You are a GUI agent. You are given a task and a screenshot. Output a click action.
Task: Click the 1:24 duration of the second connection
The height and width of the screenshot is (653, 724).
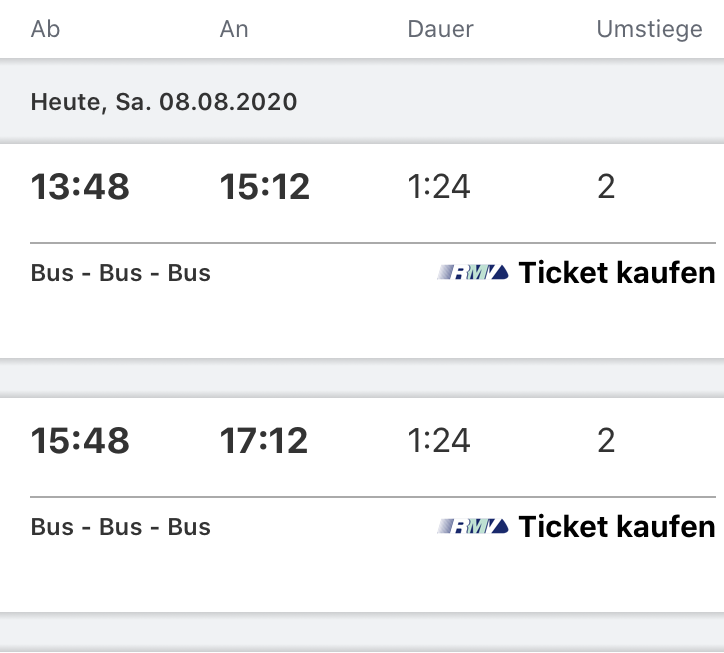pos(439,441)
